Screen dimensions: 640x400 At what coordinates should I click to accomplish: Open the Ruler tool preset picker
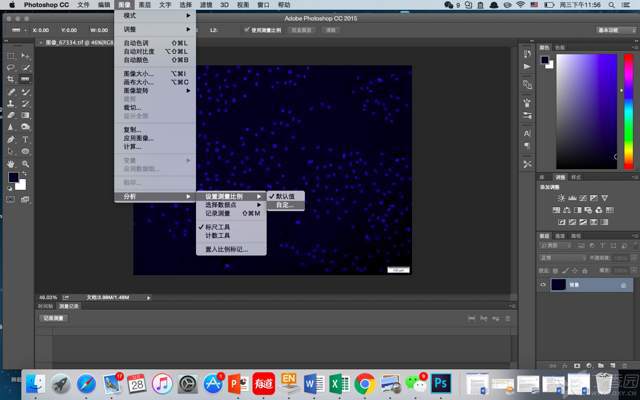19,30
